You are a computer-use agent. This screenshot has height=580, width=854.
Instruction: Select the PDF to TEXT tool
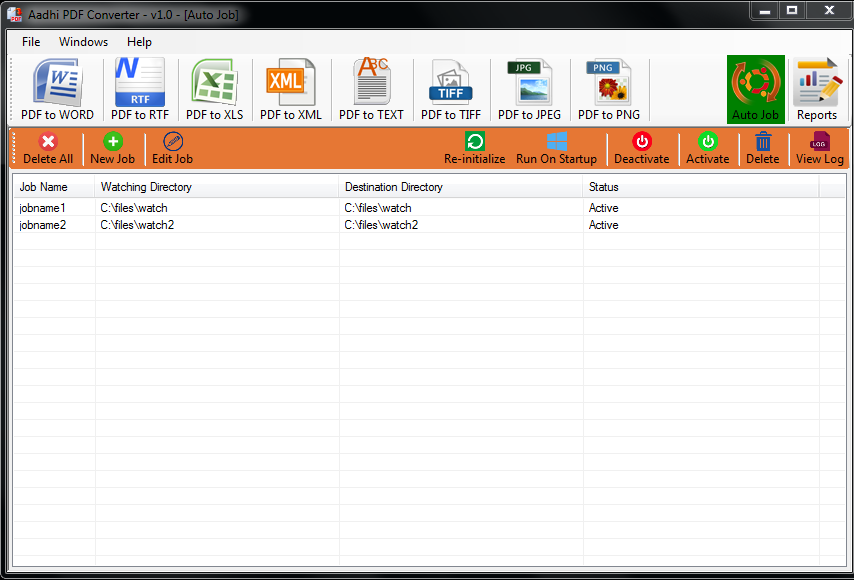(x=371, y=88)
